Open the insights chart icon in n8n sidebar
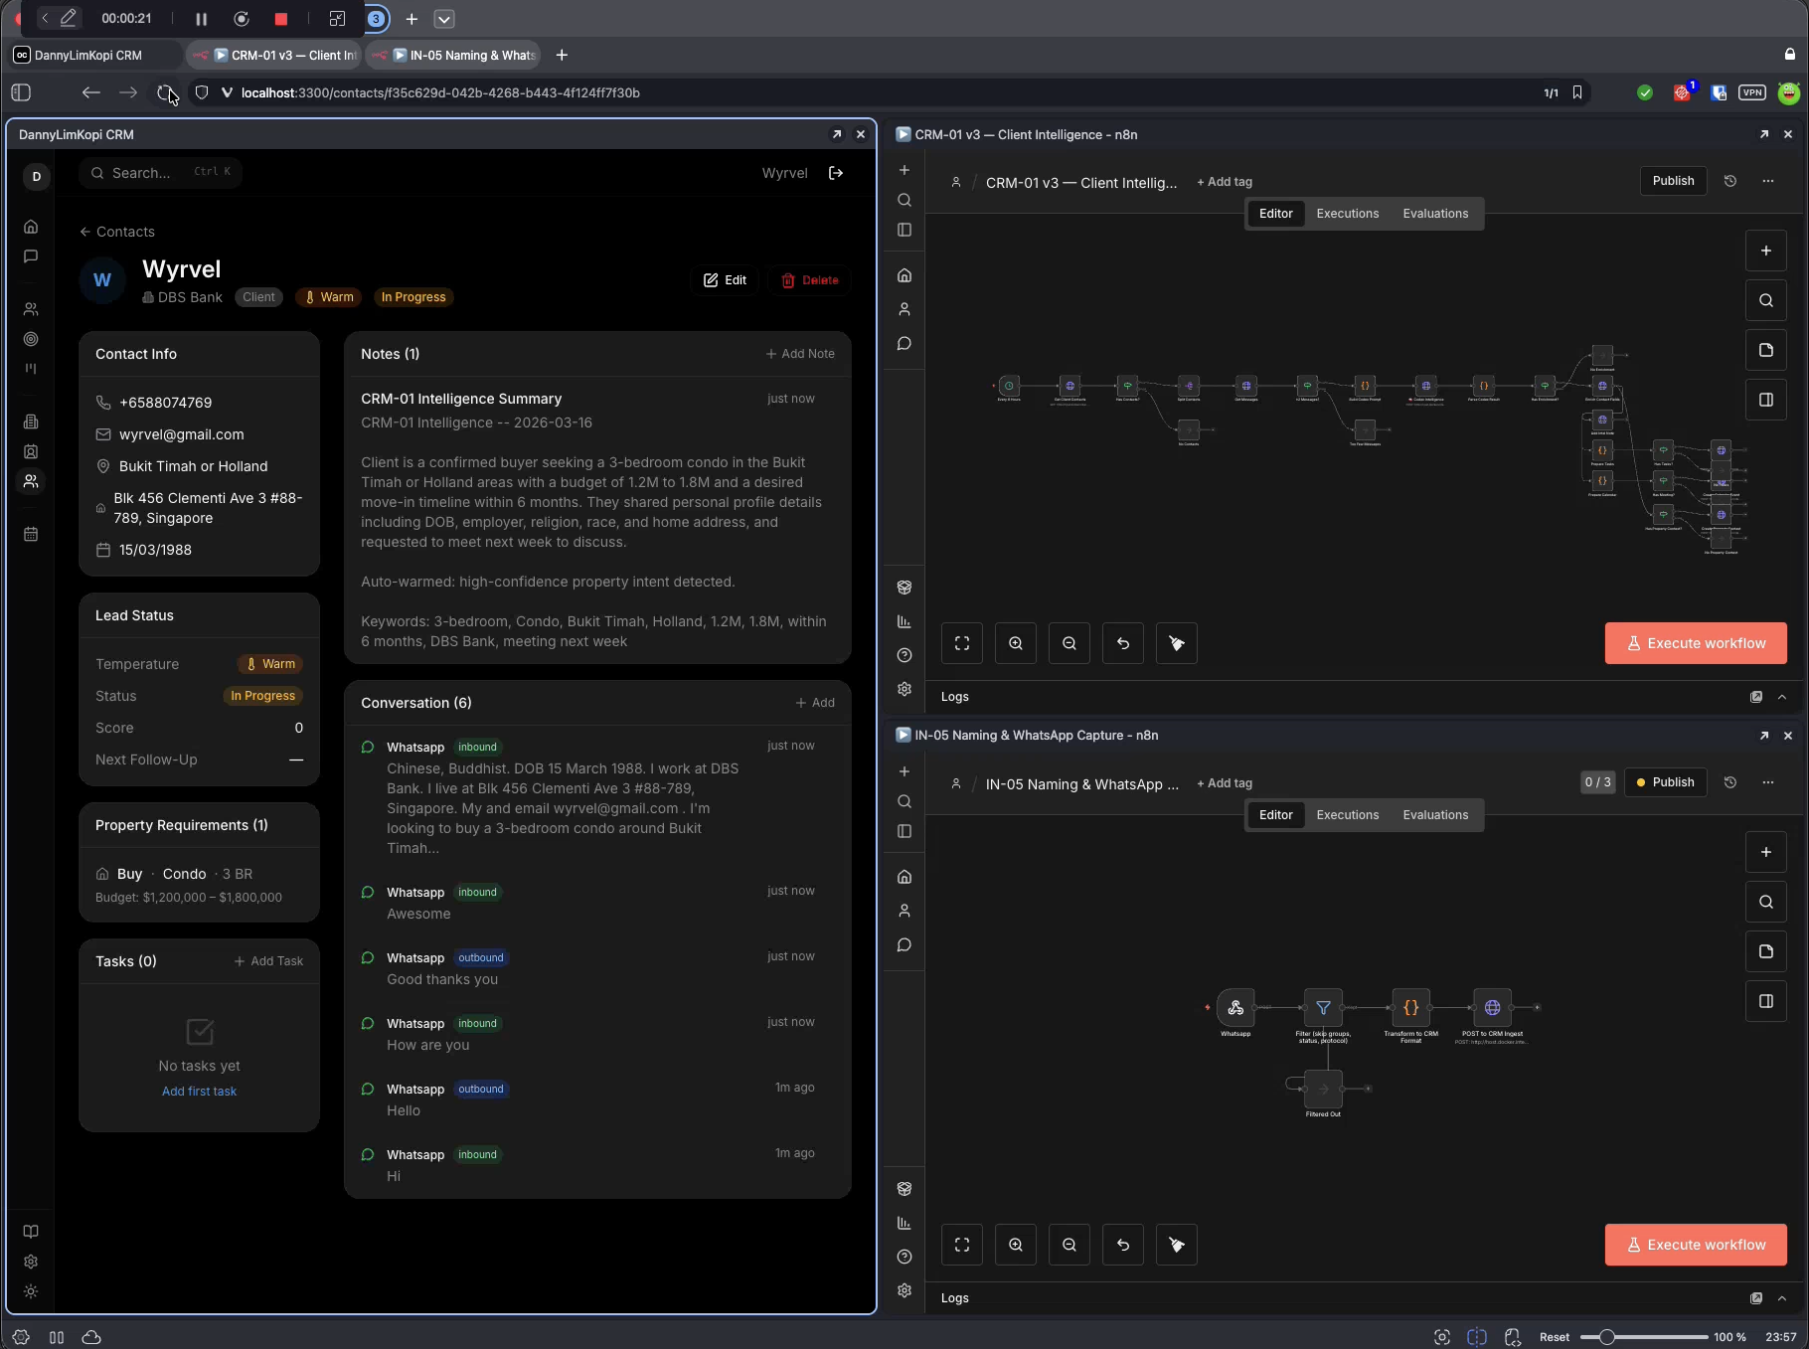 [x=904, y=621]
